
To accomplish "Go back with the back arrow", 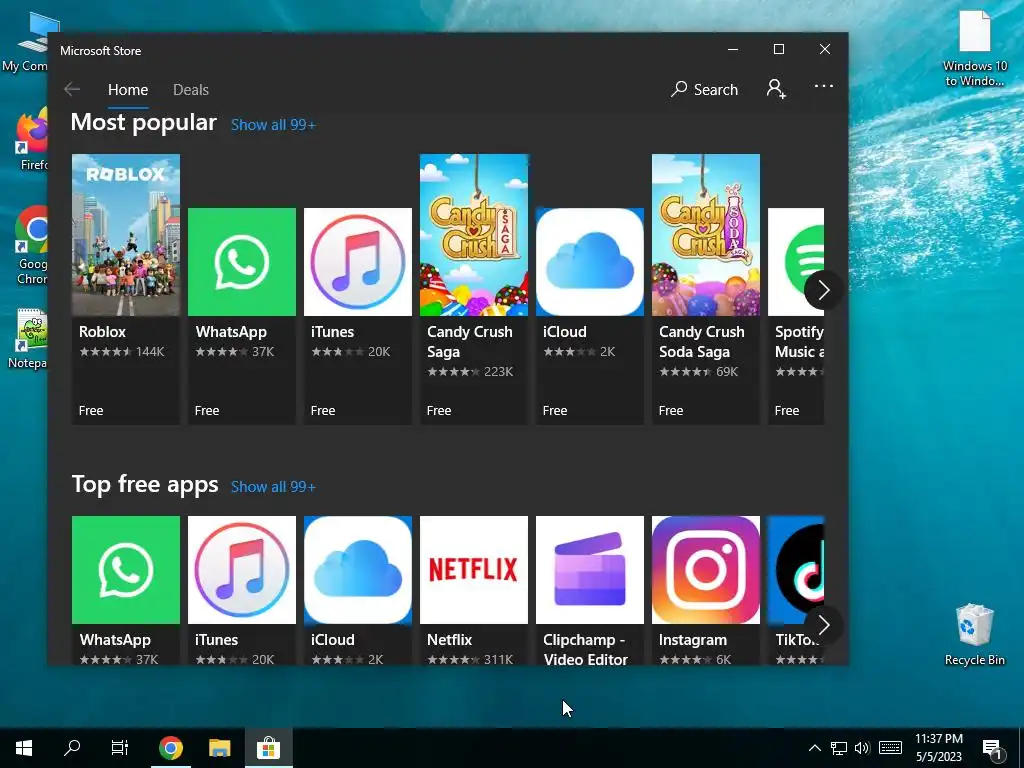I will tap(72, 89).
